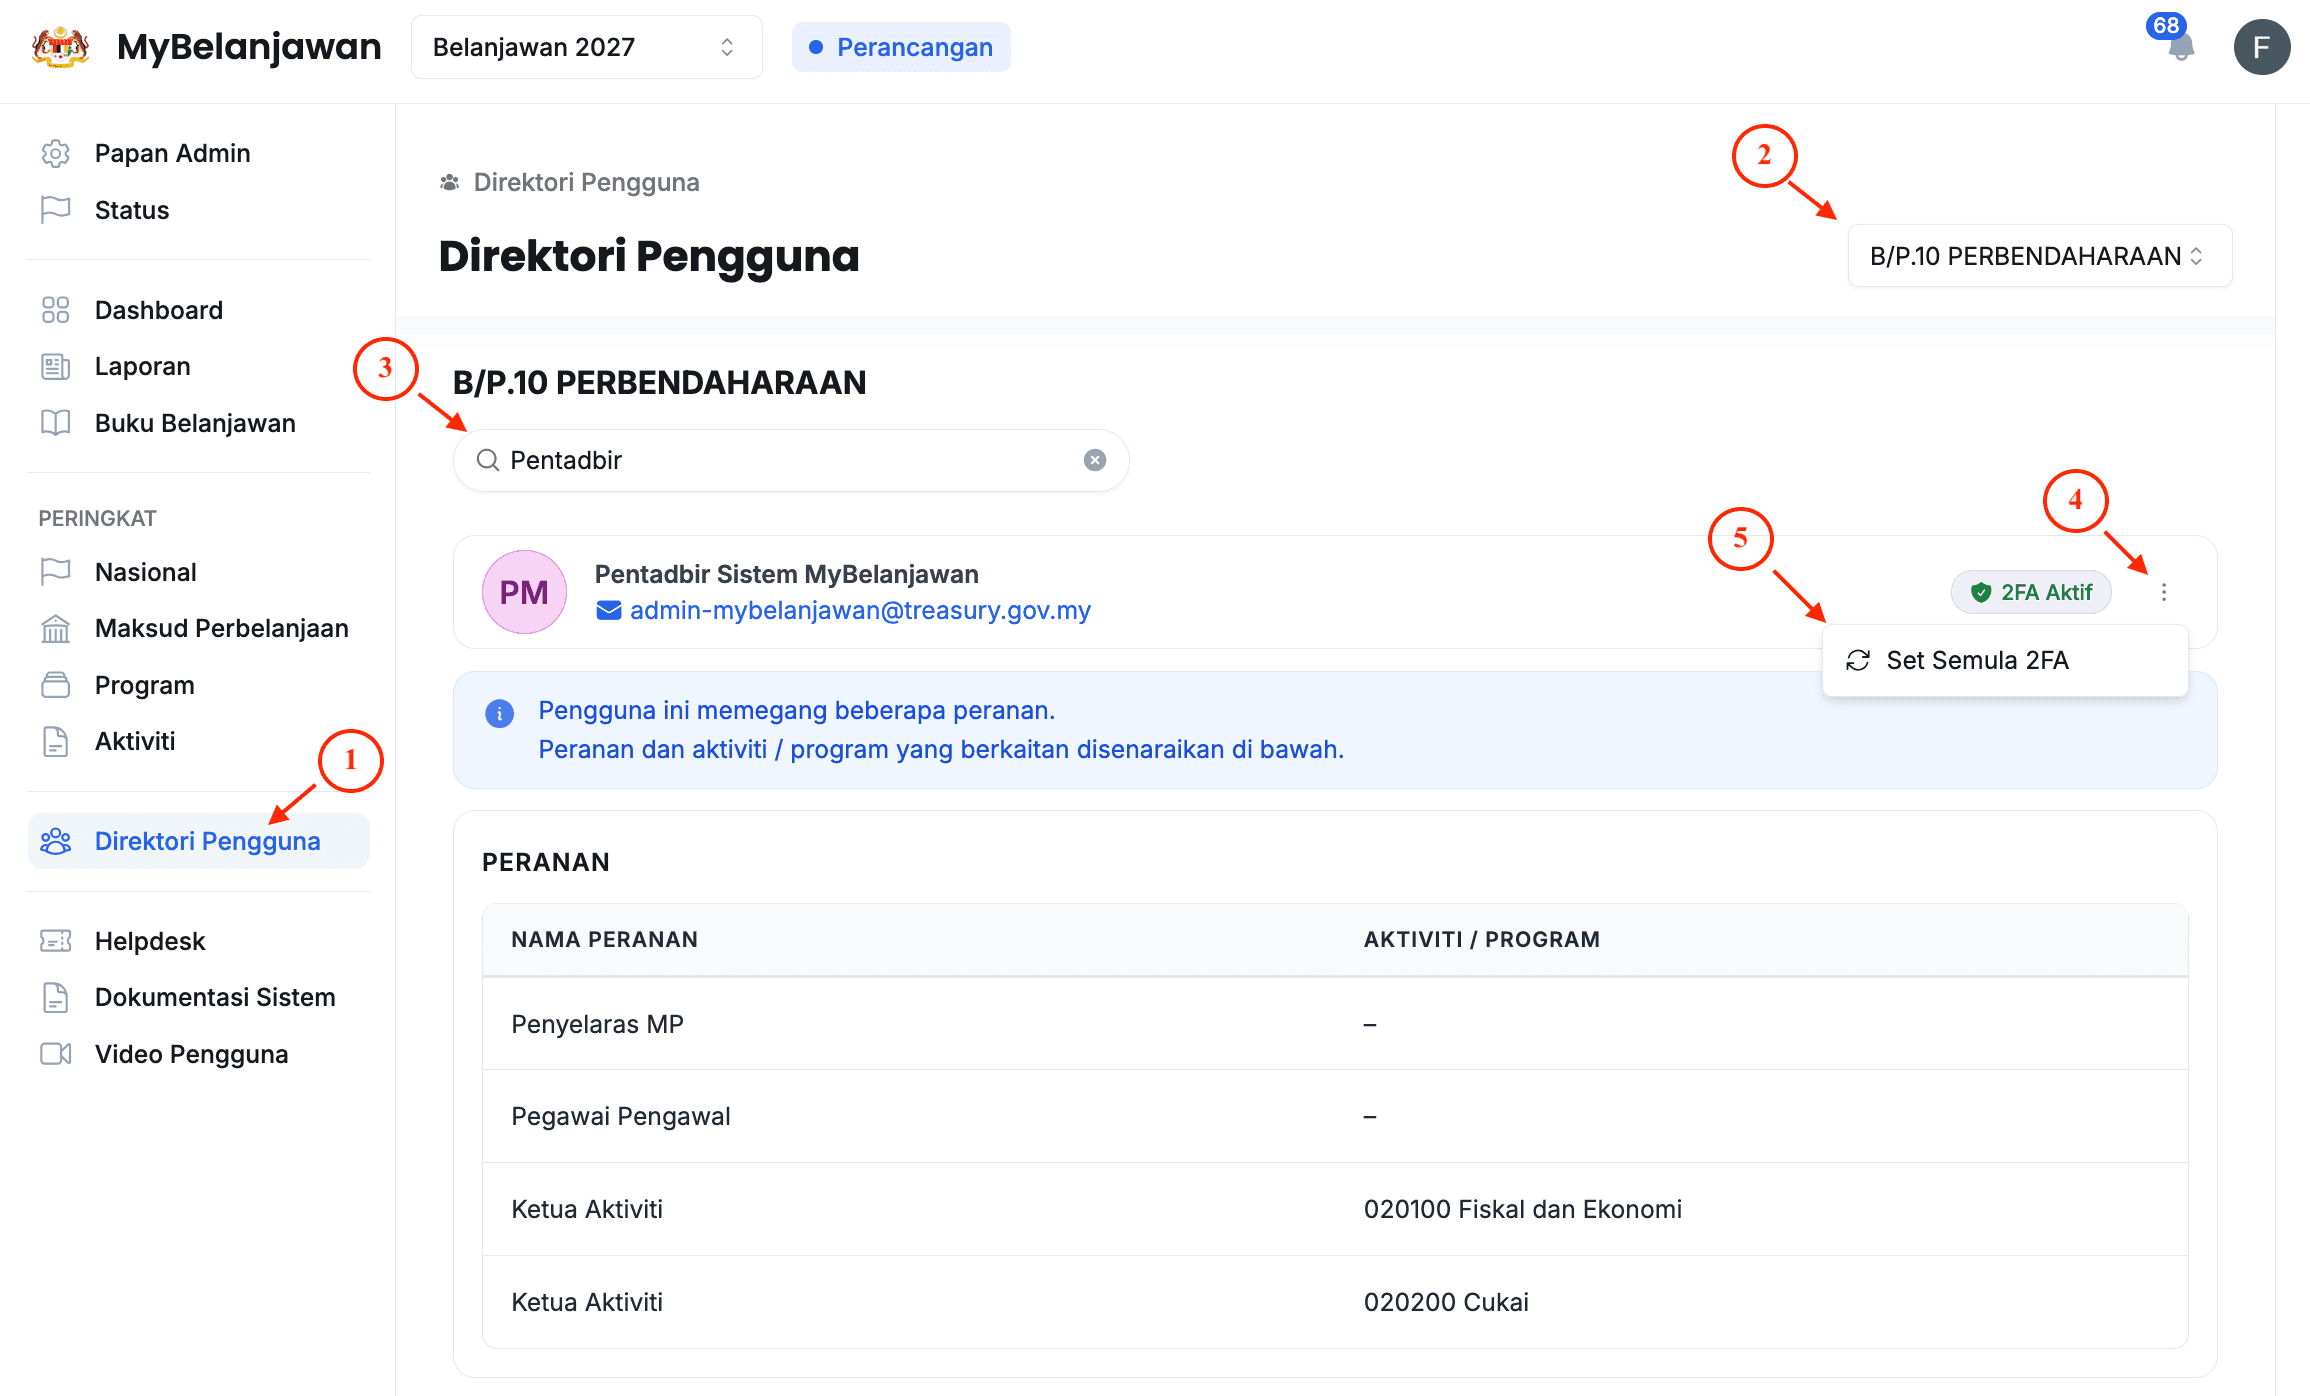Click the Buku Belanjawan book icon

click(x=56, y=423)
